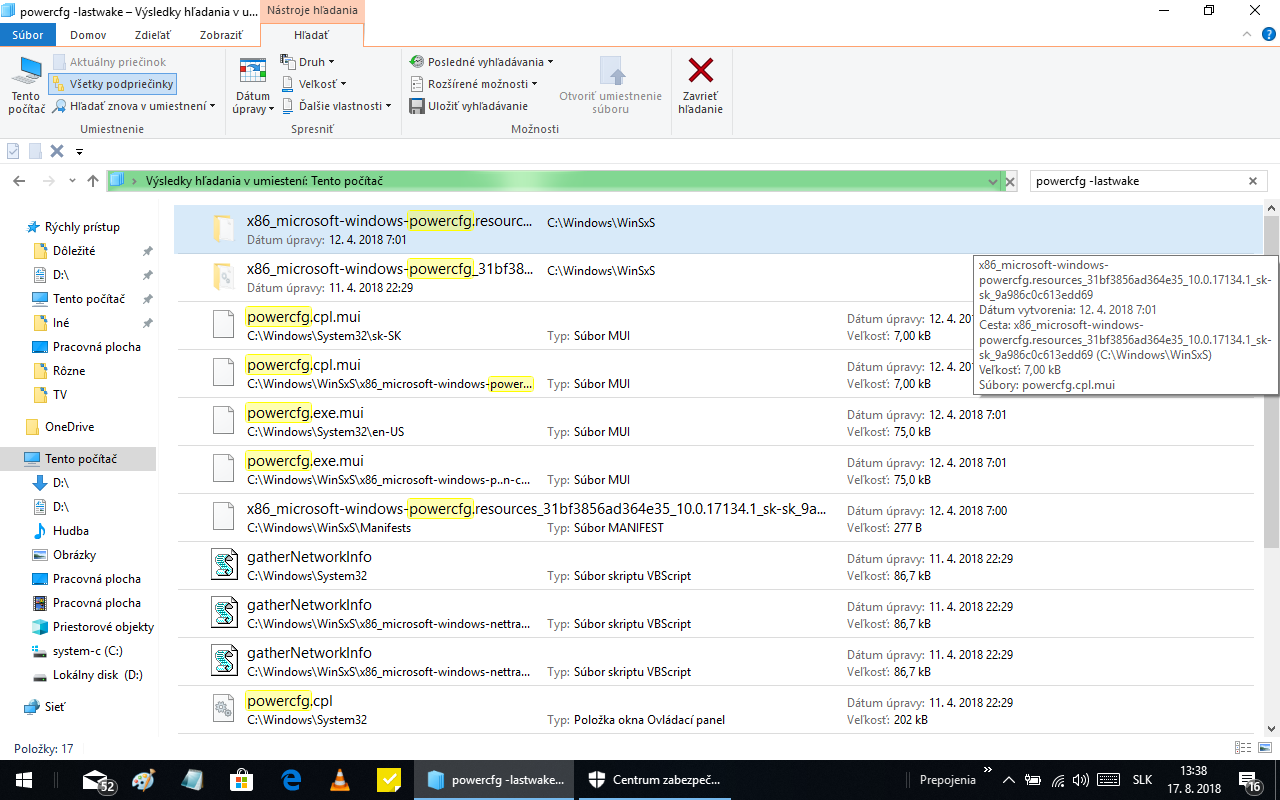Viewport: 1280px width, 800px height.
Task: Open the Posledné vyhľadávania dropdown
Action: click(x=482, y=62)
